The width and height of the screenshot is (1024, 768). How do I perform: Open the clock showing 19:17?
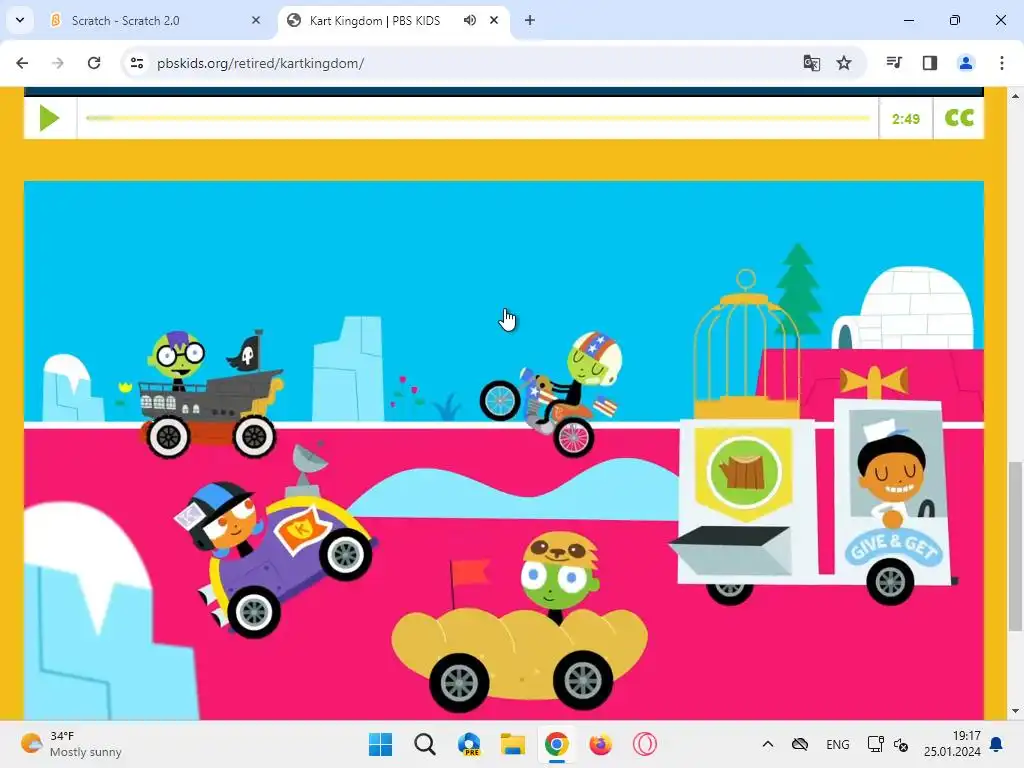[x=952, y=744]
